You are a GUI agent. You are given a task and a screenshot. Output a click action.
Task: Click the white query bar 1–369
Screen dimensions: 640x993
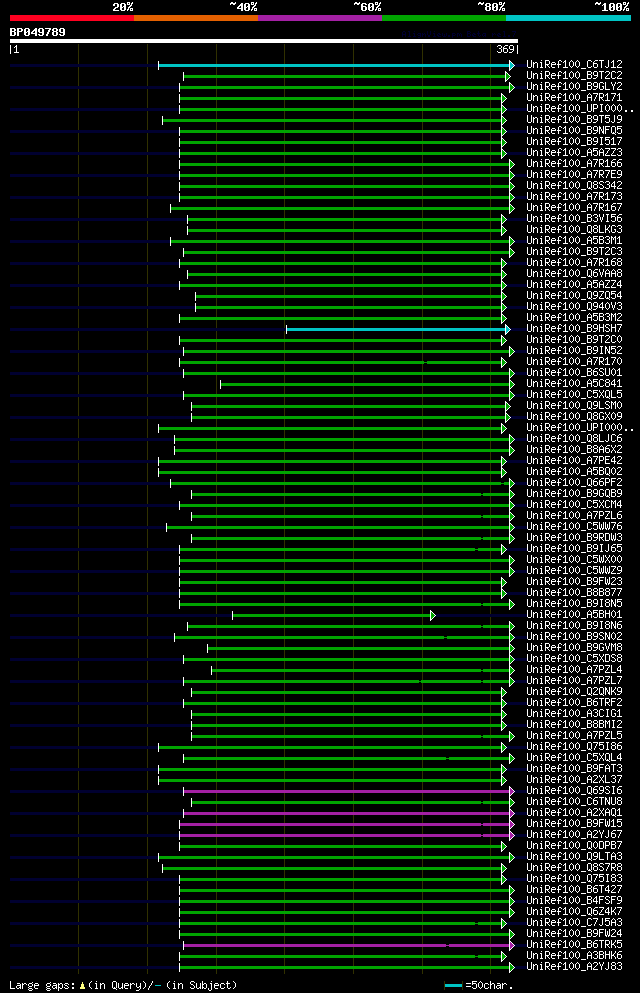264,41
